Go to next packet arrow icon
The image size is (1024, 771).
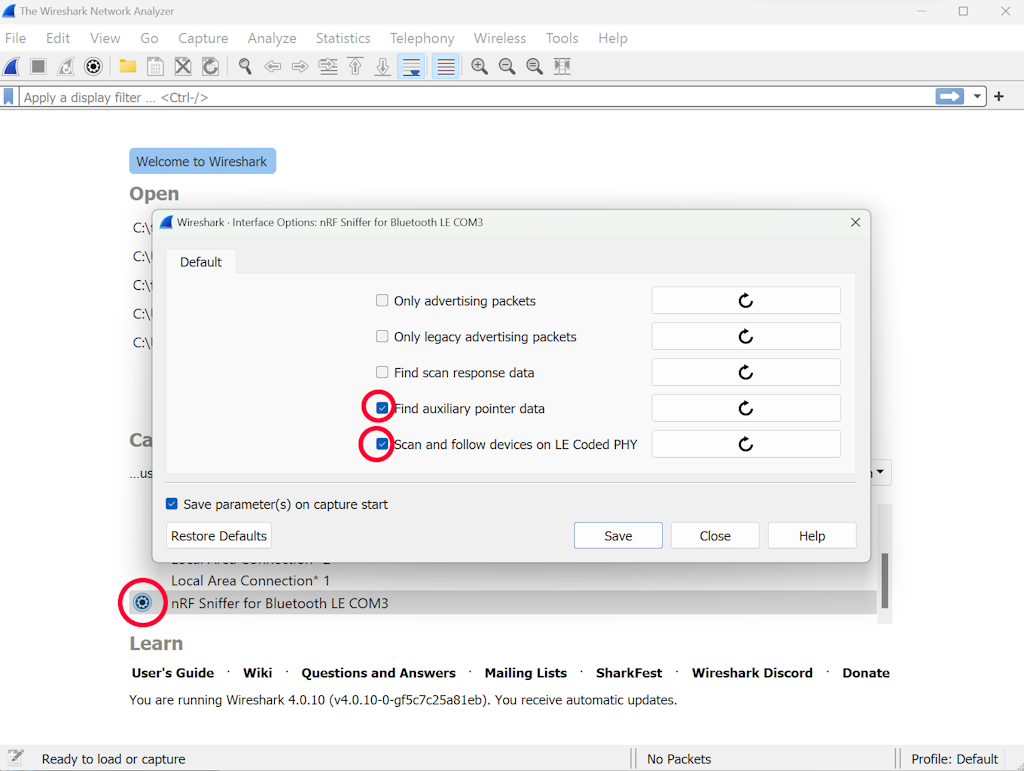(x=300, y=66)
